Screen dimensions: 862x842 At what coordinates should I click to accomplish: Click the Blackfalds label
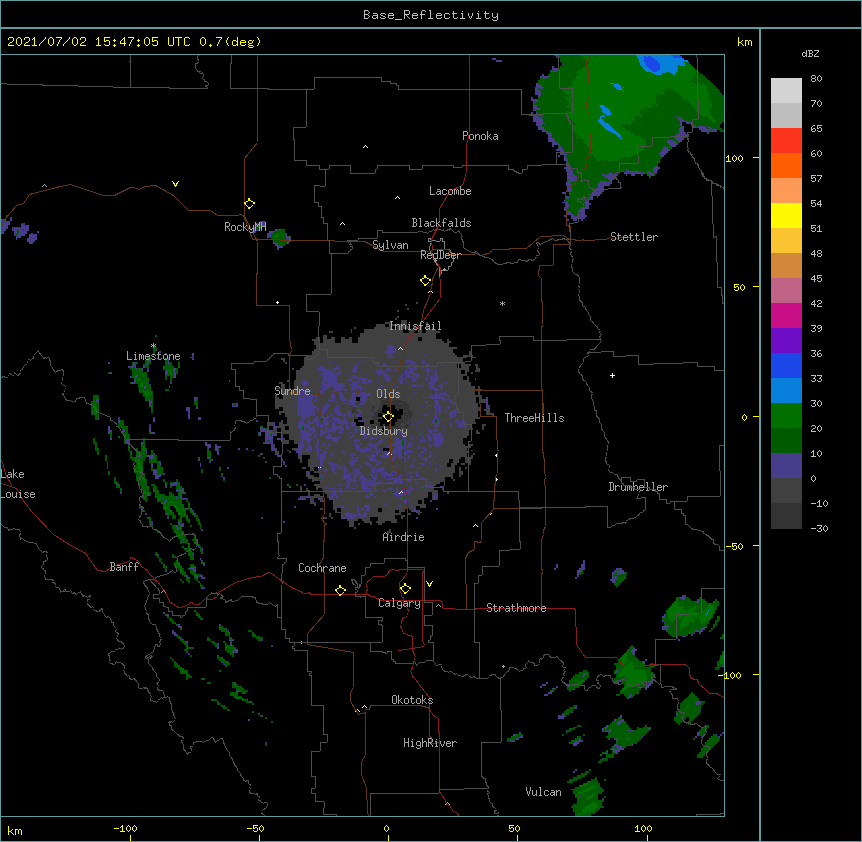(x=441, y=223)
